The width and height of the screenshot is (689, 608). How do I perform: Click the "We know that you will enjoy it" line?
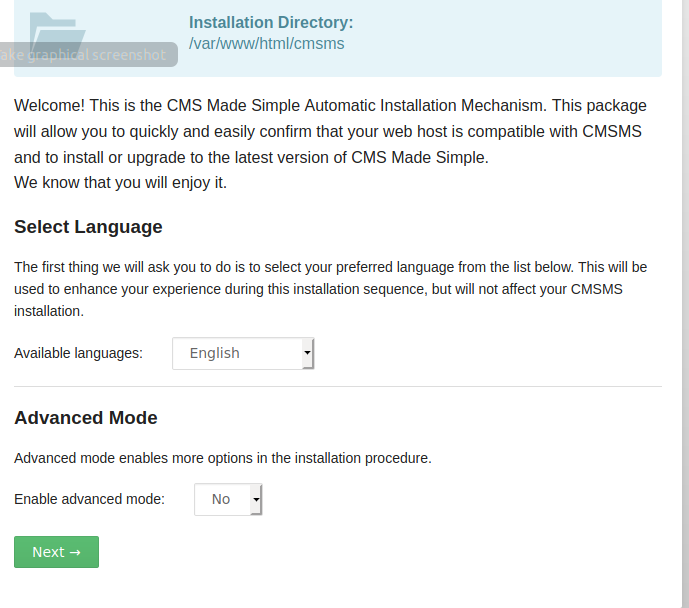[x=120, y=183]
